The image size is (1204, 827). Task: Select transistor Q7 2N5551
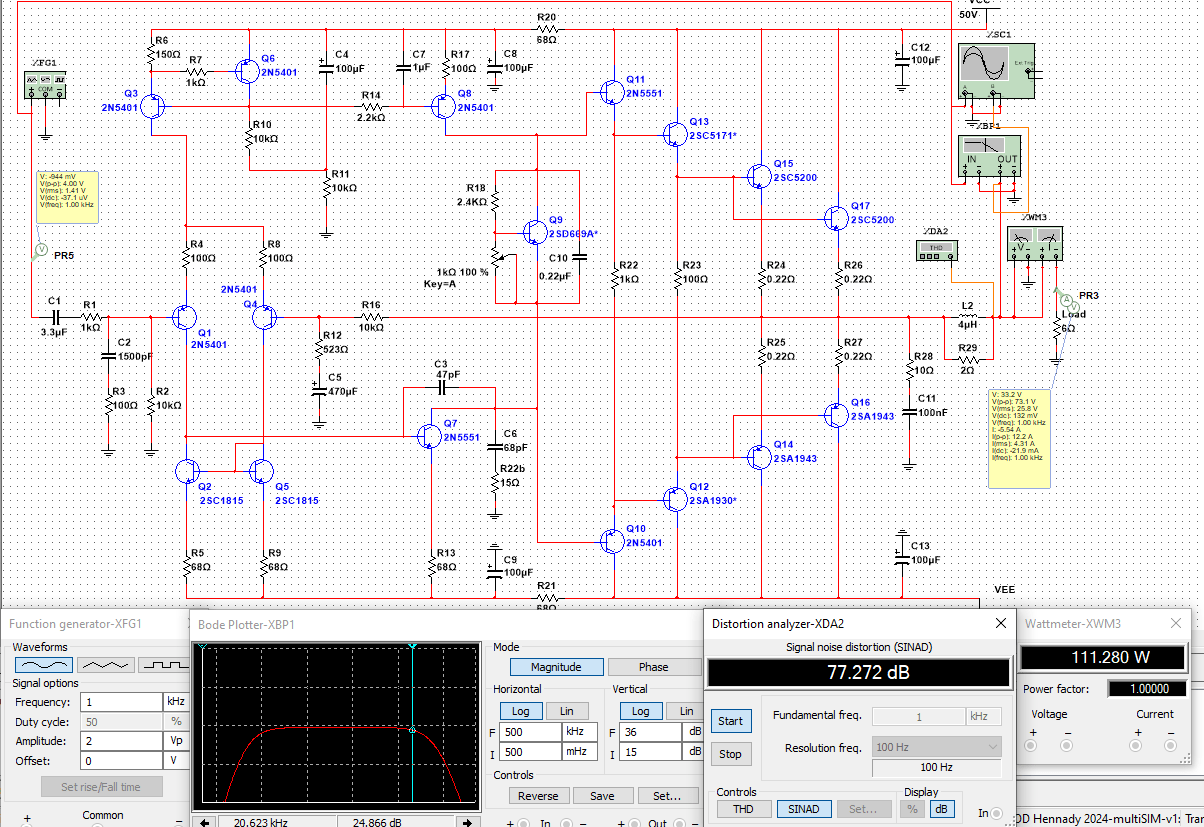click(430, 436)
